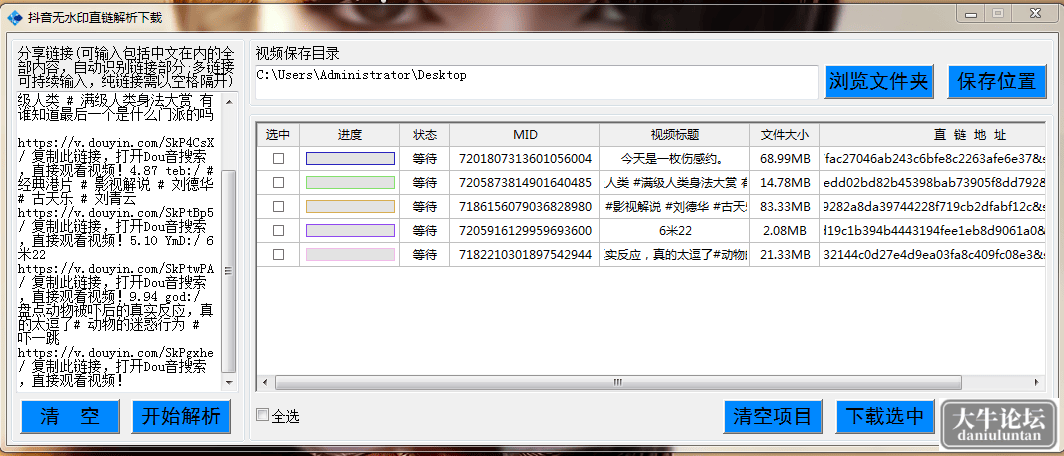
Task: Click the purple progress bar for 6米22 row
Action: pos(350,231)
